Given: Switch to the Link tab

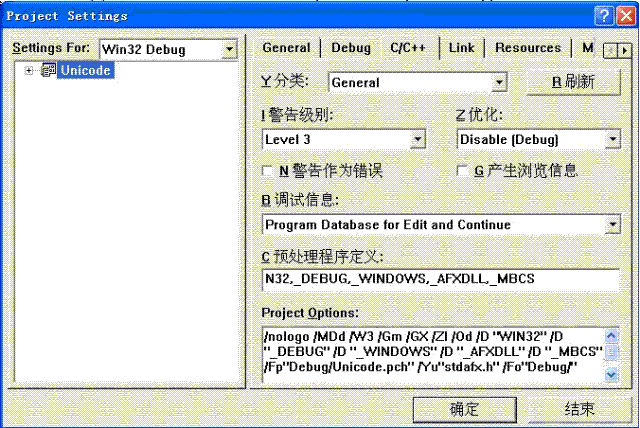Looking at the screenshot, I should (x=461, y=48).
